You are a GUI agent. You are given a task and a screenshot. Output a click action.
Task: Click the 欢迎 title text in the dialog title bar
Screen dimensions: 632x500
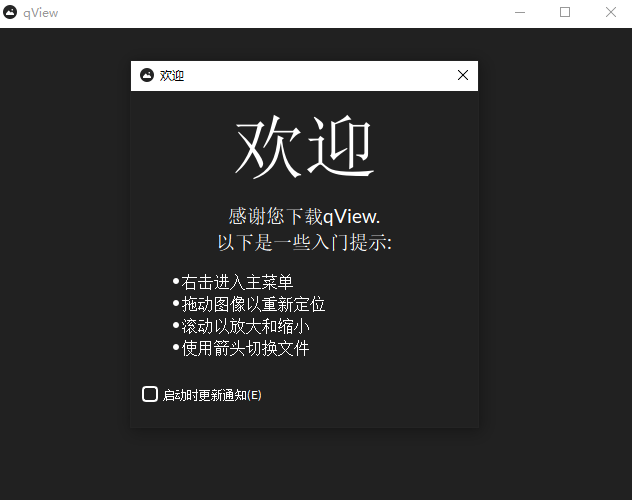pyautogui.click(x=172, y=76)
